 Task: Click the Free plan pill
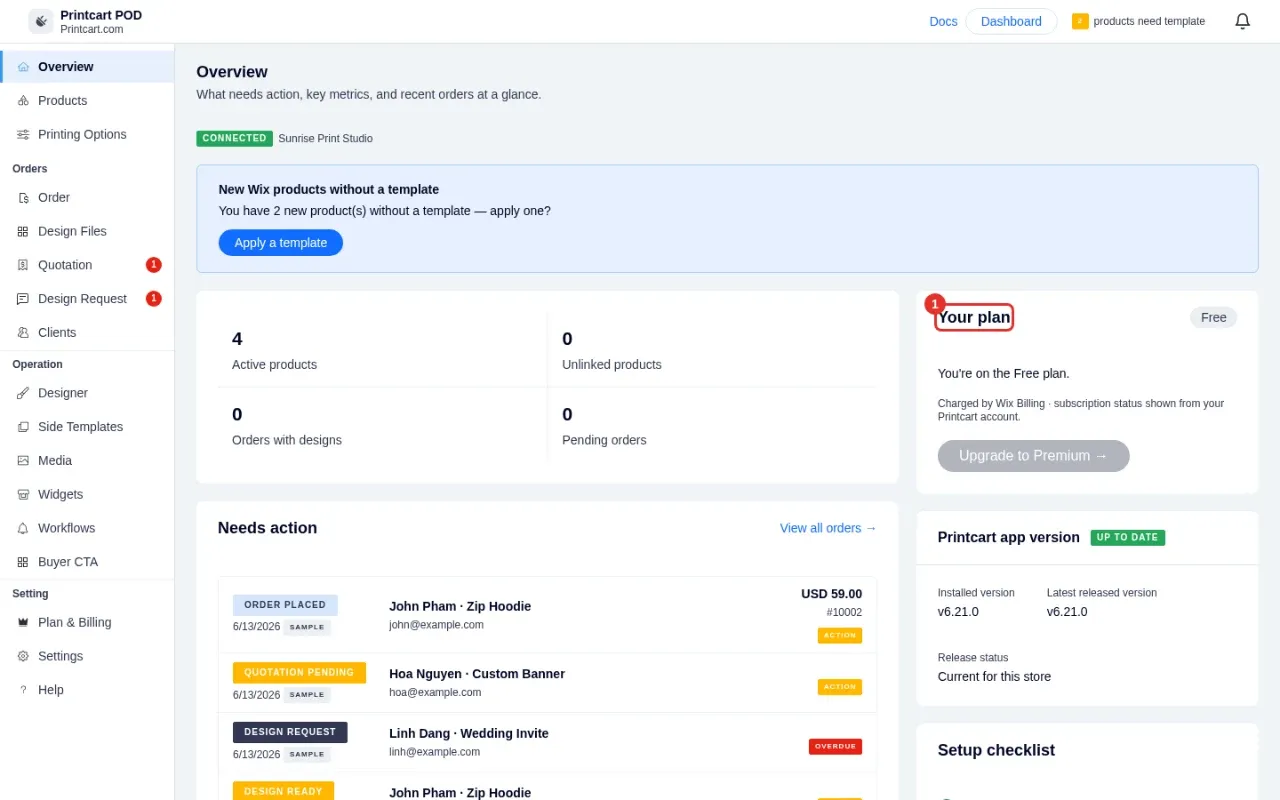(x=1213, y=317)
